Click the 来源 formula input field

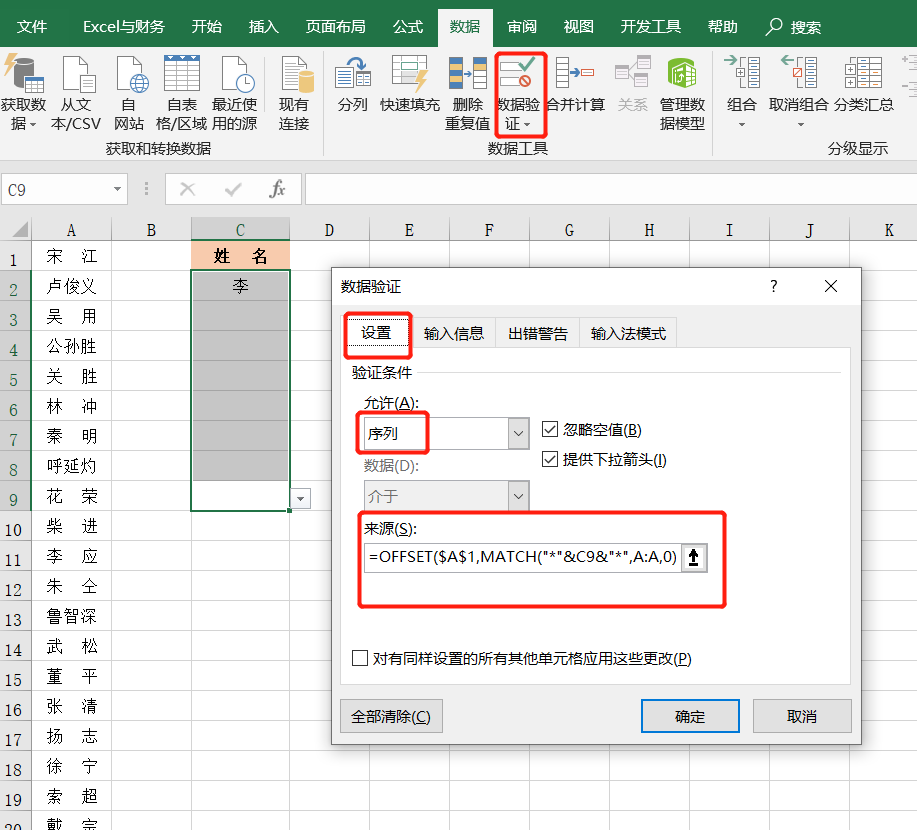[522, 557]
